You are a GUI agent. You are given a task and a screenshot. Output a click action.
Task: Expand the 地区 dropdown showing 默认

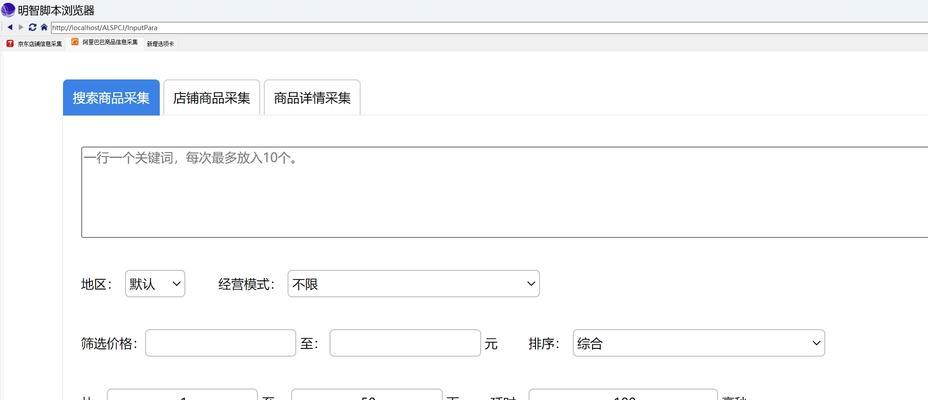[x=155, y=284]
